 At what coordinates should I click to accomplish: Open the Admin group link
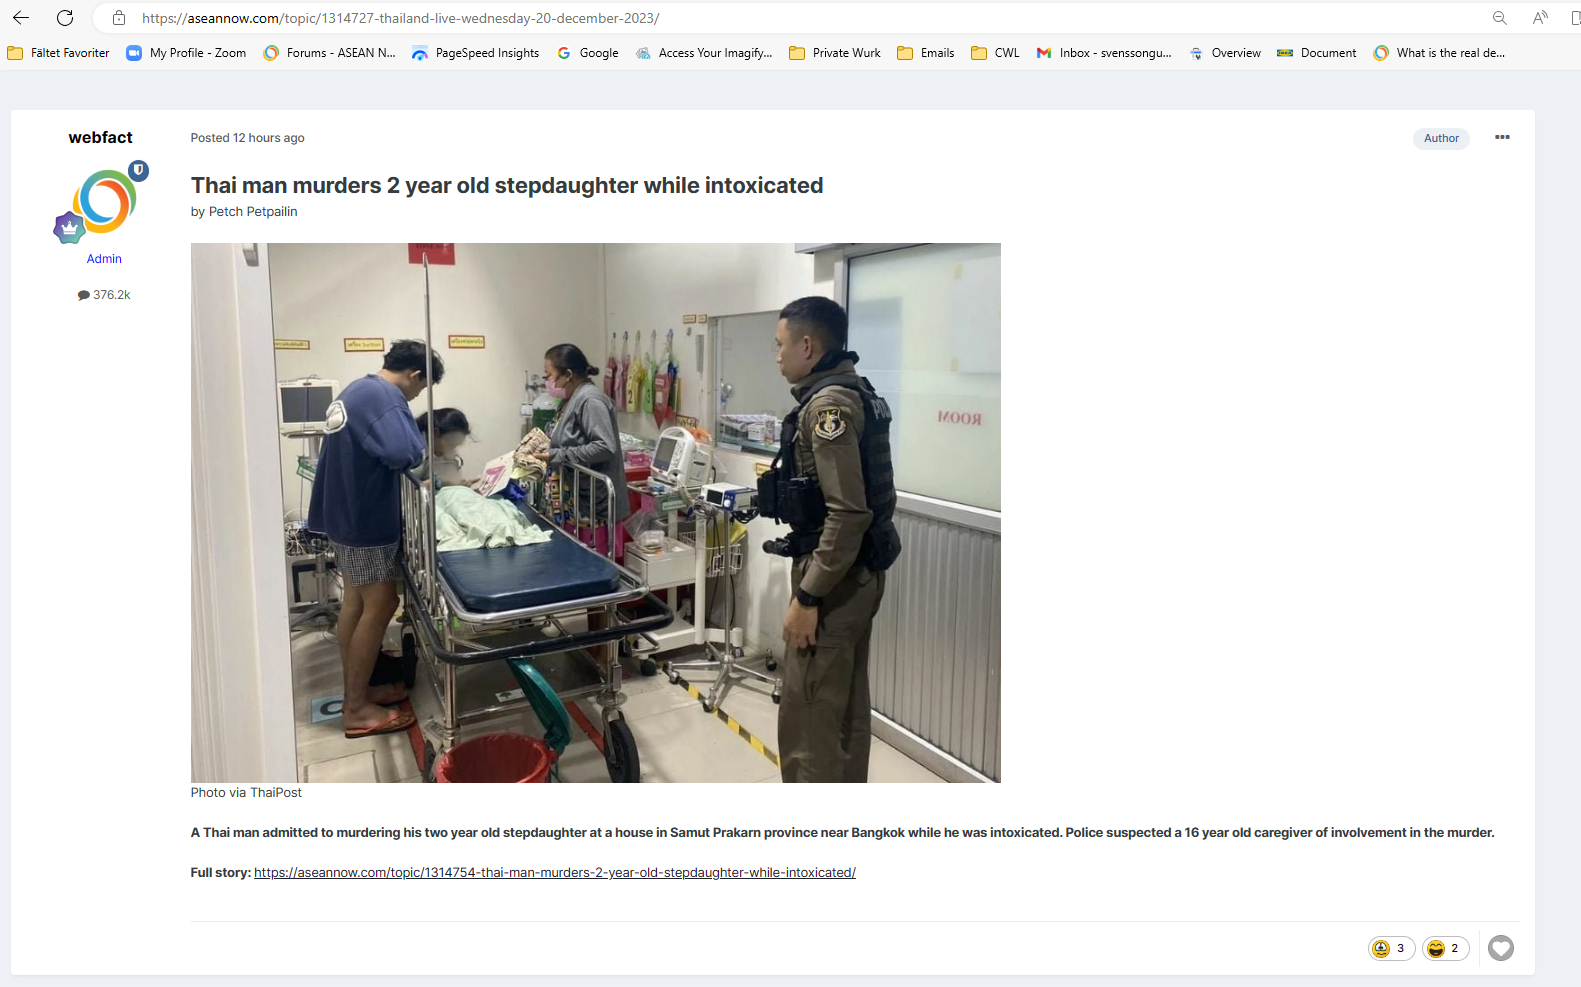[x=104, y=259]
